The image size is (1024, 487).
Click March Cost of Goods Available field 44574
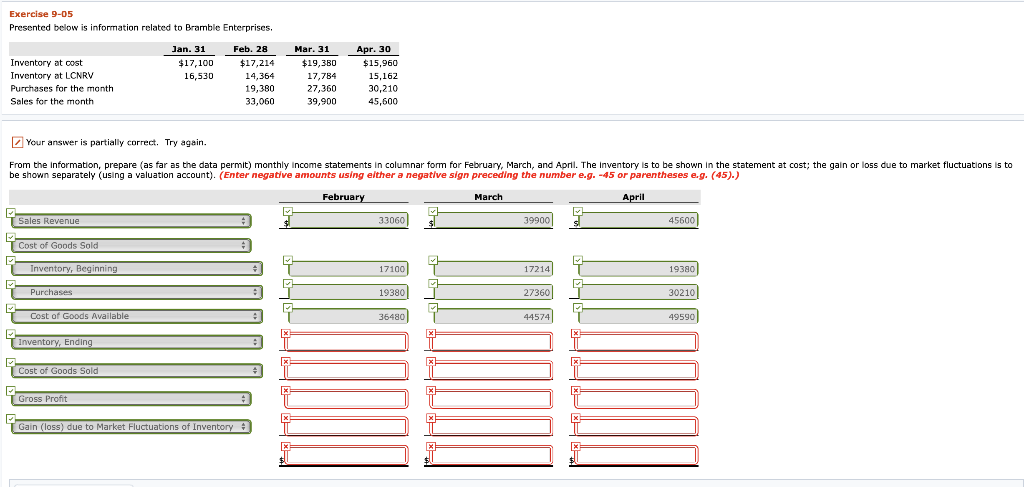(x=494, y=317)
